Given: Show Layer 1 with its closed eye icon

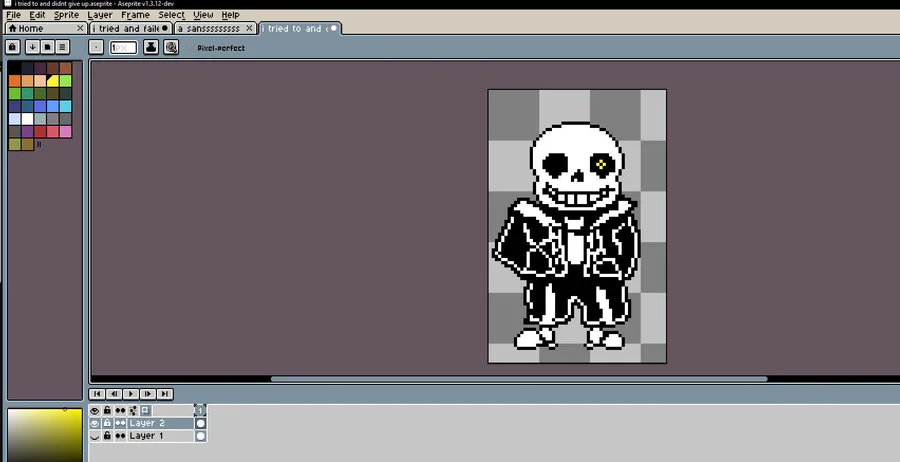Looking at the screenshot, I should tap(95, 436).
